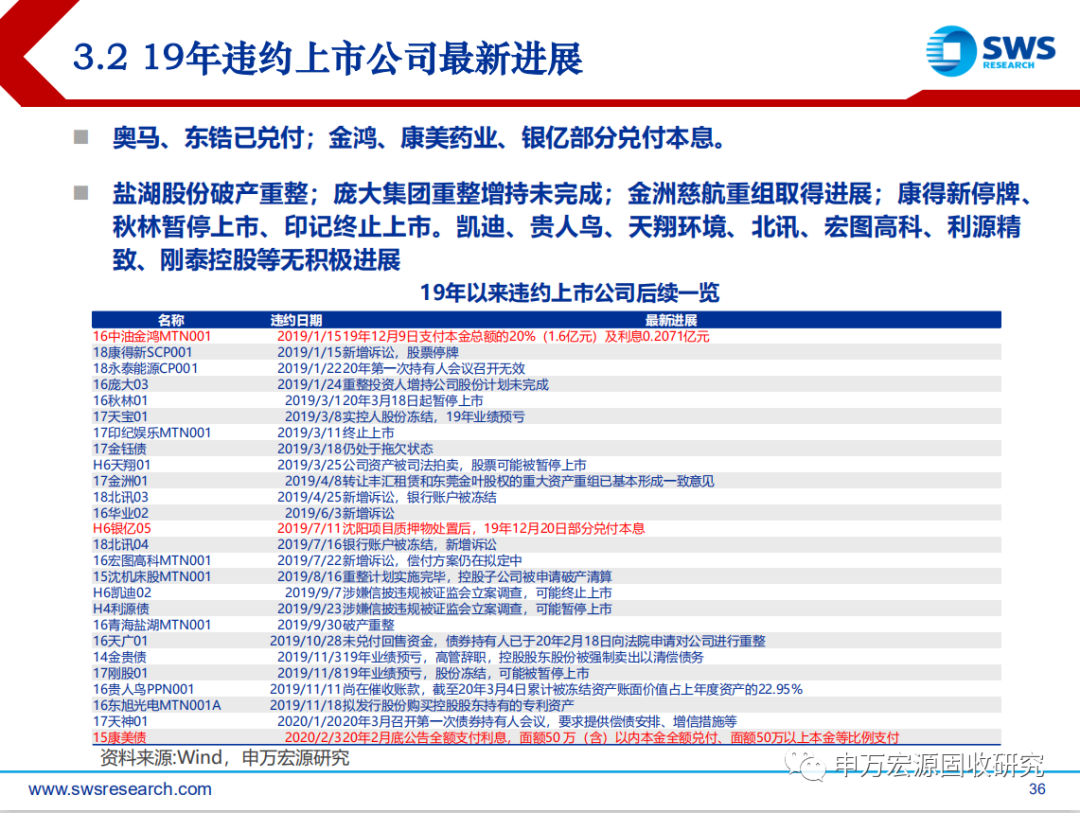Select the row '18康得新SCP001'

click(546, 352)
